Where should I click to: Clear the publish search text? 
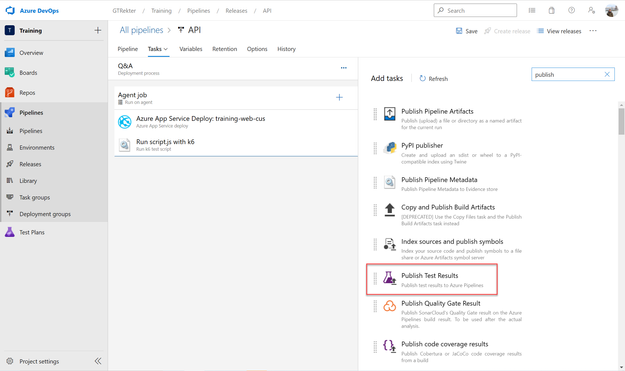pos(607,75)
